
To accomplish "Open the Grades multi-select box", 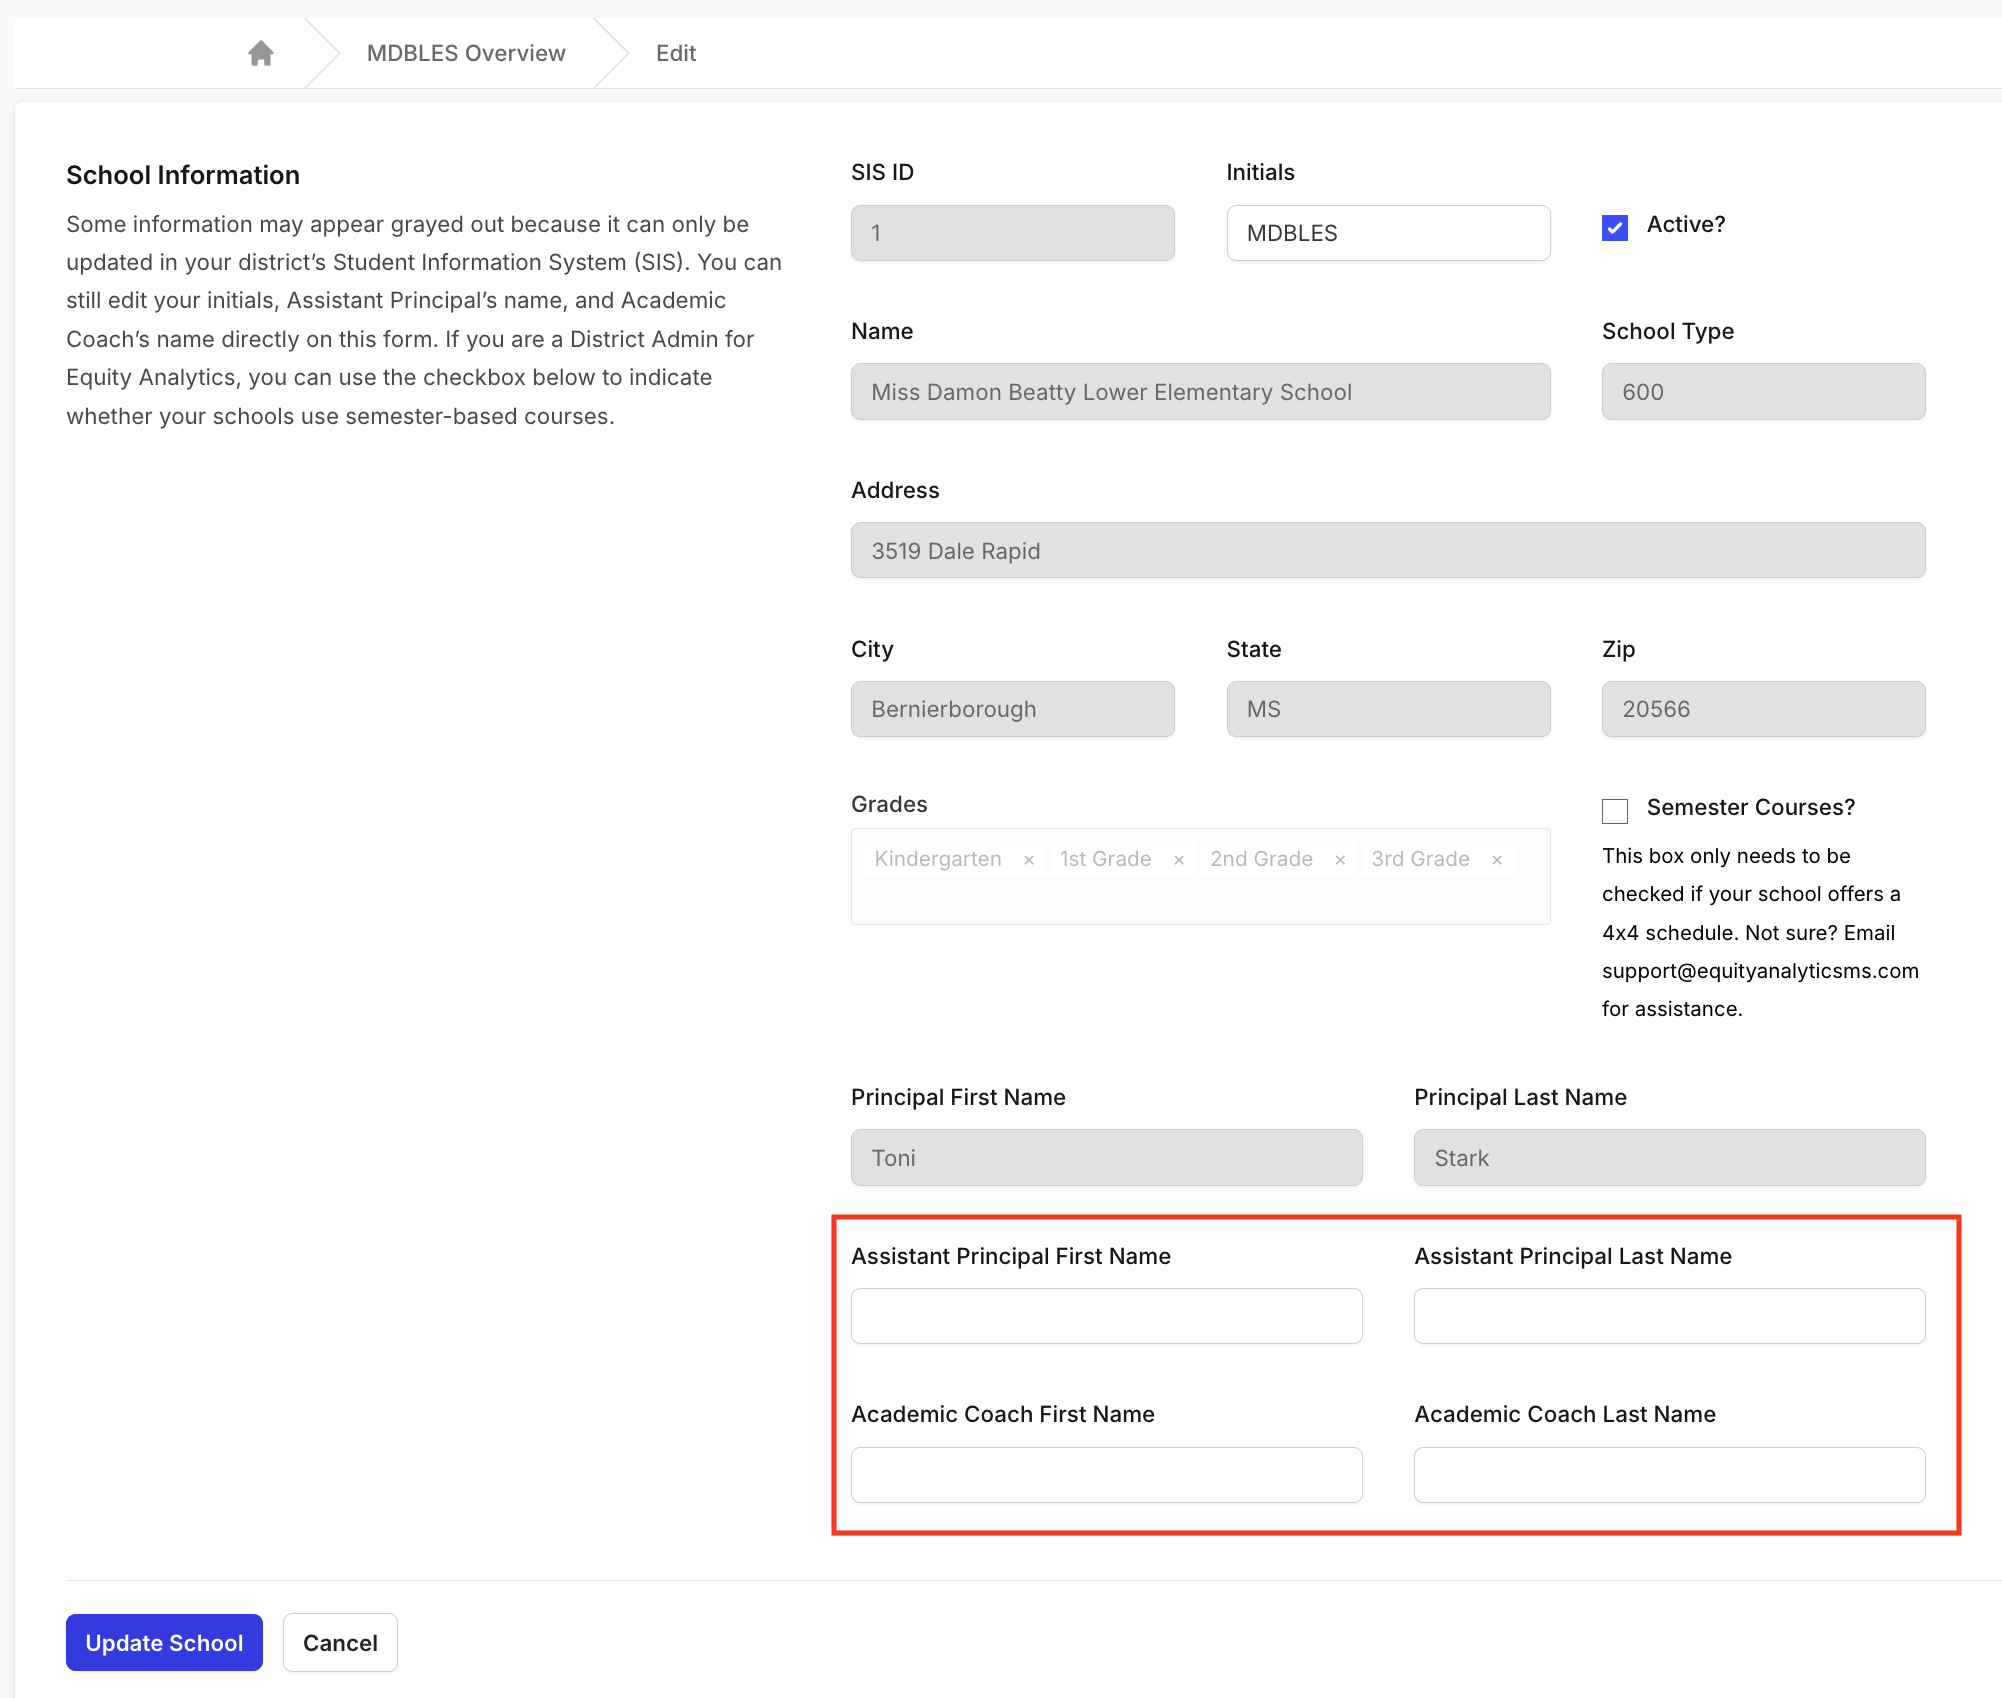I will [1200, 898].
